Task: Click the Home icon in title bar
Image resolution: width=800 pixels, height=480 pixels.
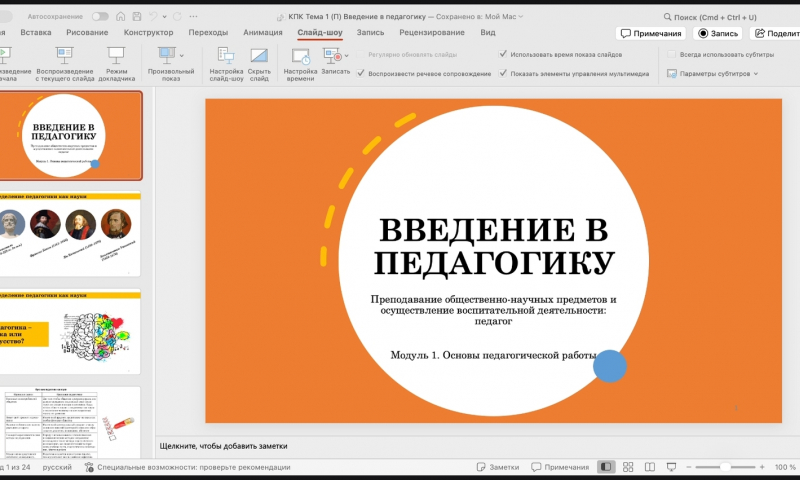Action: point(121,16)
